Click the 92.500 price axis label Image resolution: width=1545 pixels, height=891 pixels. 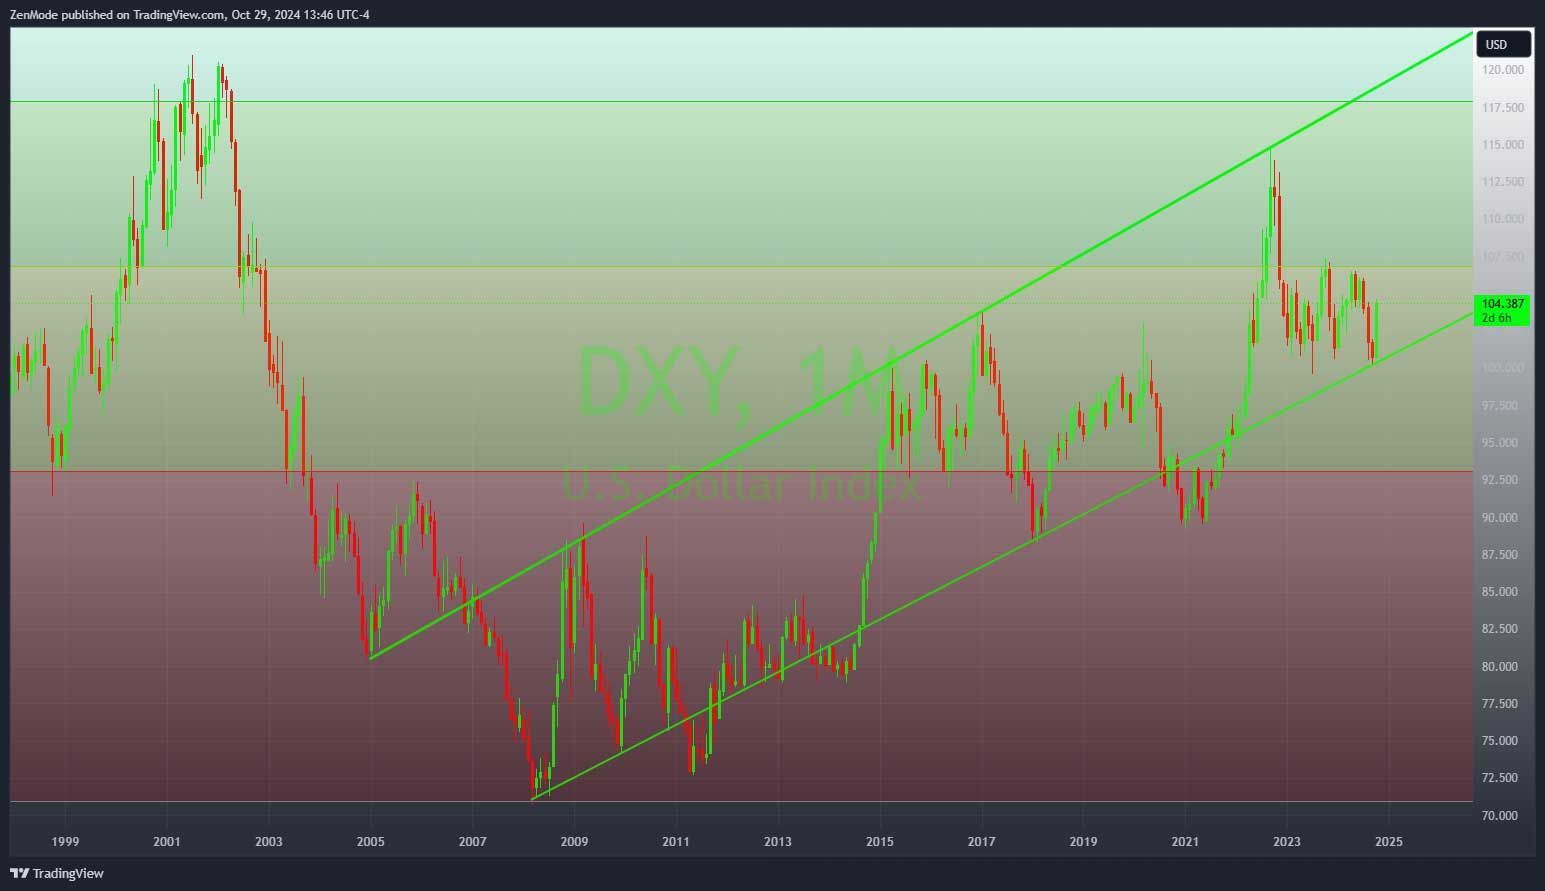tap(1500, 480)
